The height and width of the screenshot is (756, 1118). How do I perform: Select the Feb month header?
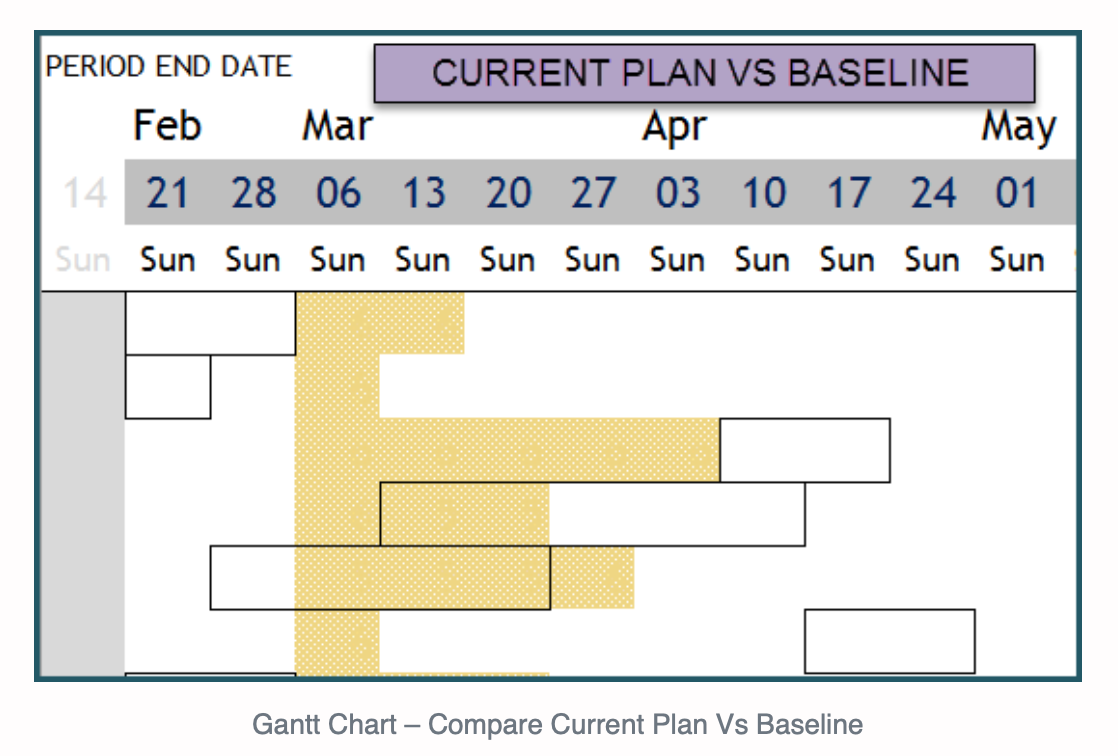coord(168,126)
